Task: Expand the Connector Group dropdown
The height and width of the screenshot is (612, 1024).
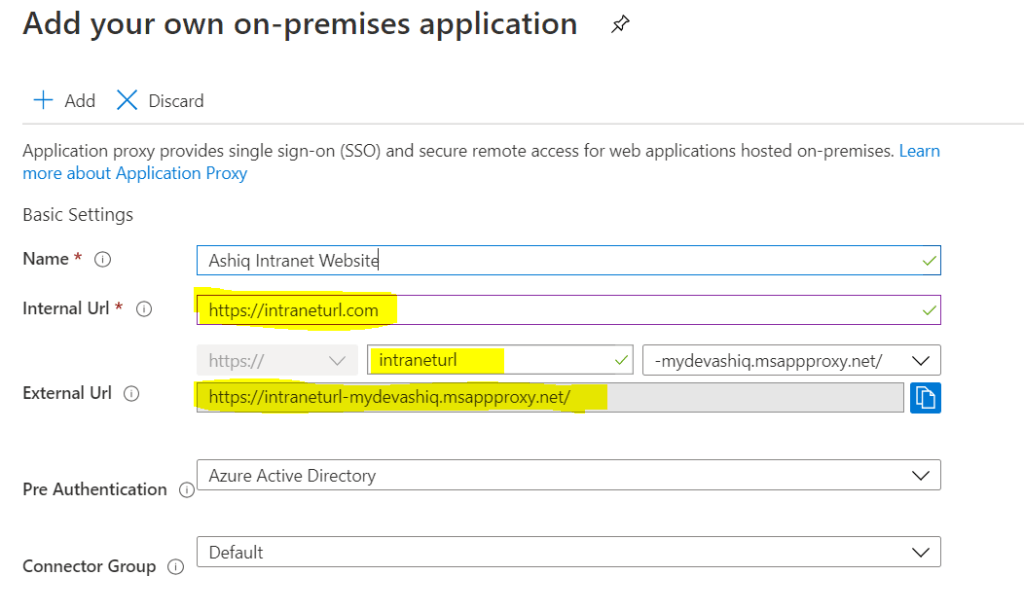Action: point(568,552)
